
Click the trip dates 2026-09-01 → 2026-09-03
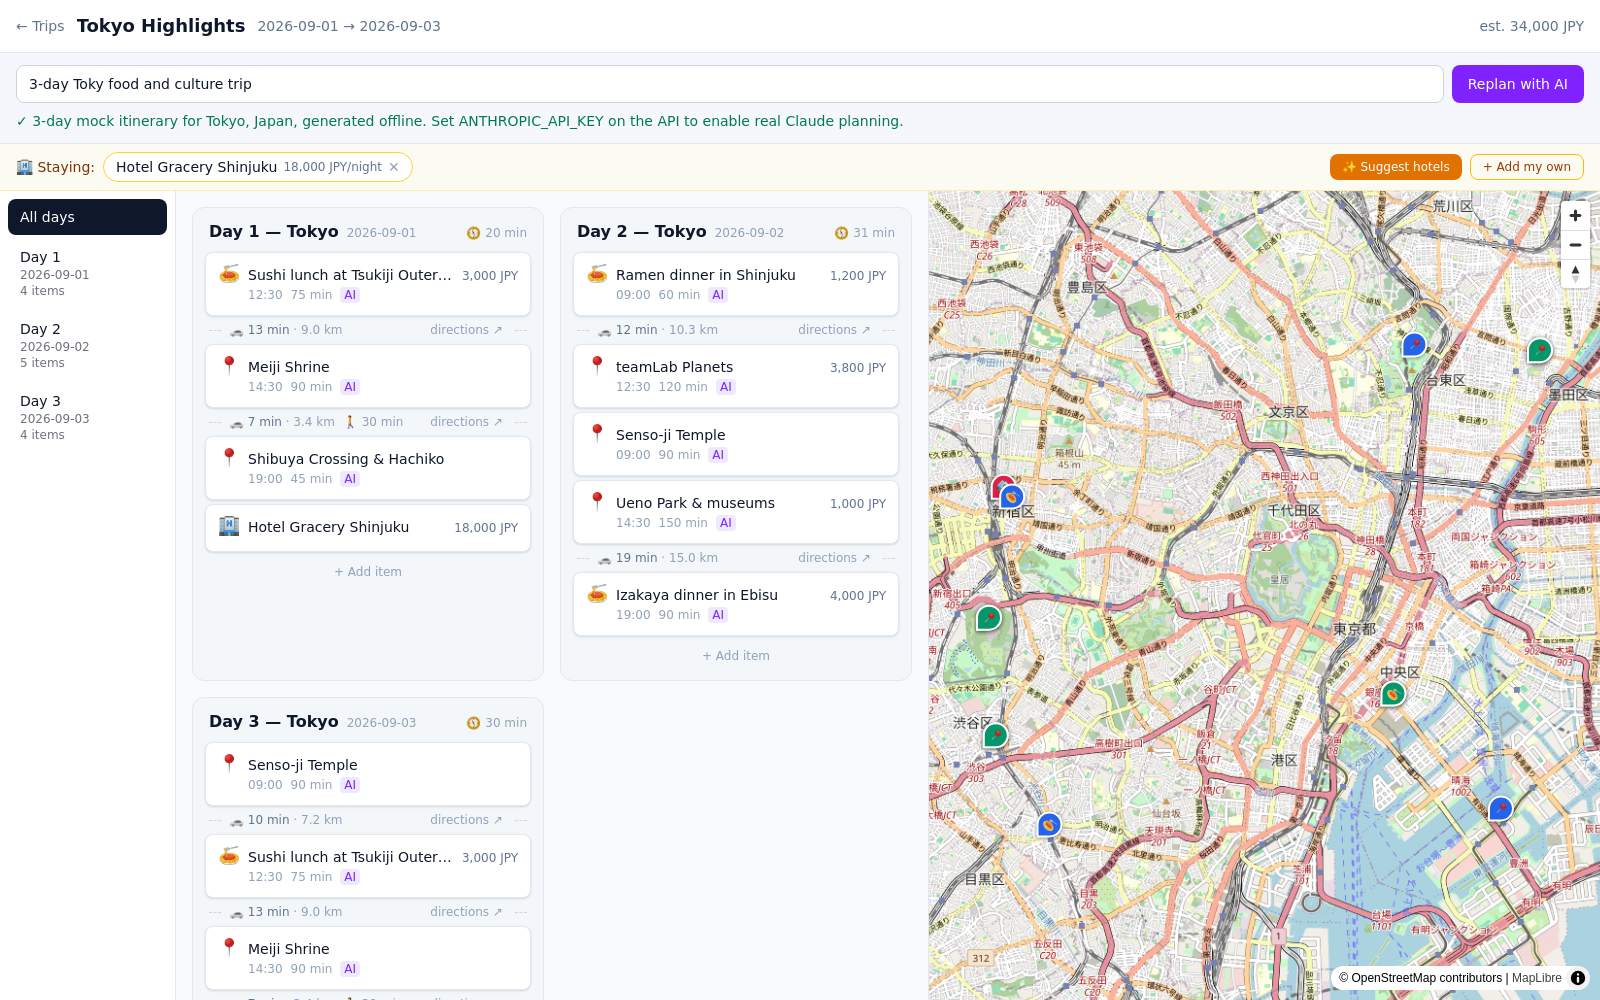click(349, 26)
